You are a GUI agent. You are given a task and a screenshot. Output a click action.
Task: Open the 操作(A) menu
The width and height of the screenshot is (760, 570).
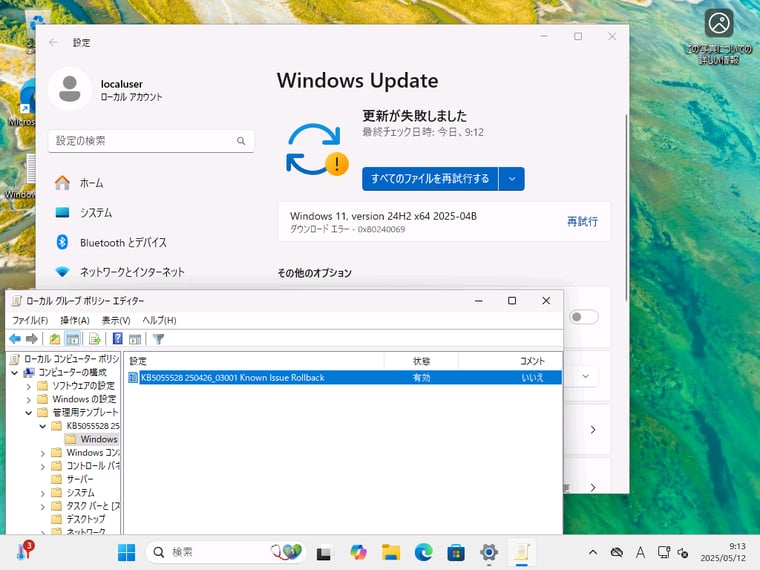coord(75,320)
